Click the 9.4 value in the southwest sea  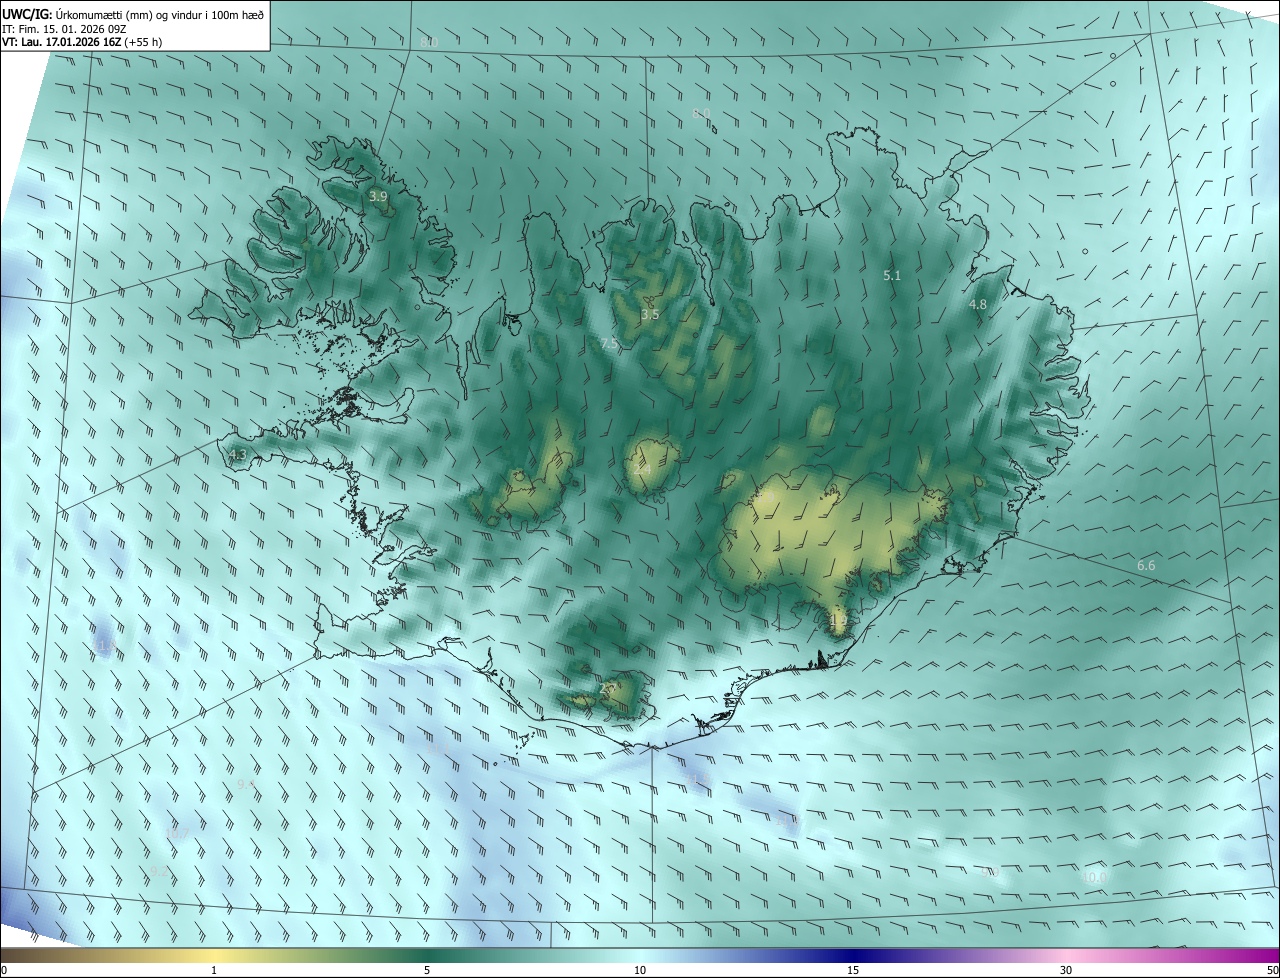[246, 785]
